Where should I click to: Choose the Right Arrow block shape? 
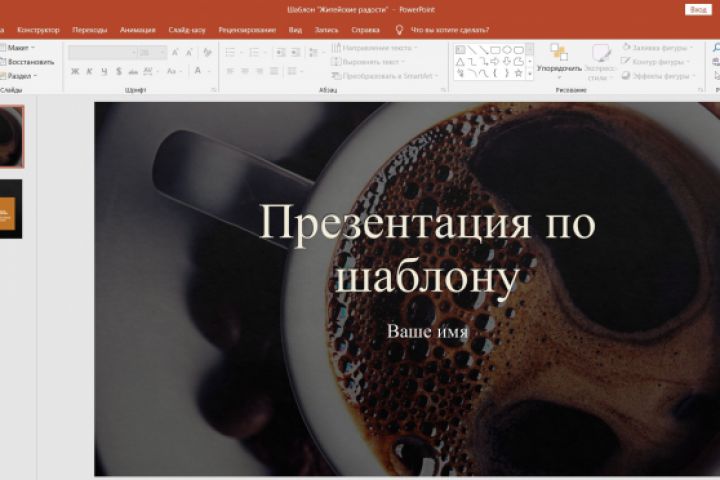click(495, 62)
